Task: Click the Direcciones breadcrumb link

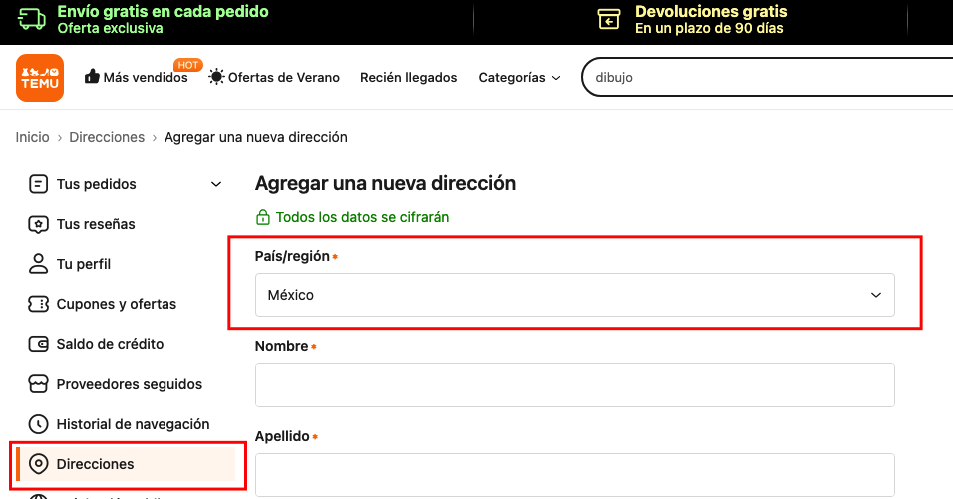Action: tap(107, 137)
